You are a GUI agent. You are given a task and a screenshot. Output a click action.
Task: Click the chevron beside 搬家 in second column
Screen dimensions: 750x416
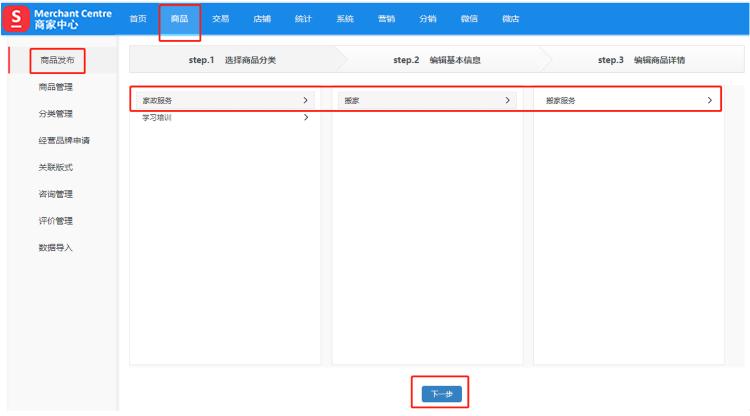[507, 100]
